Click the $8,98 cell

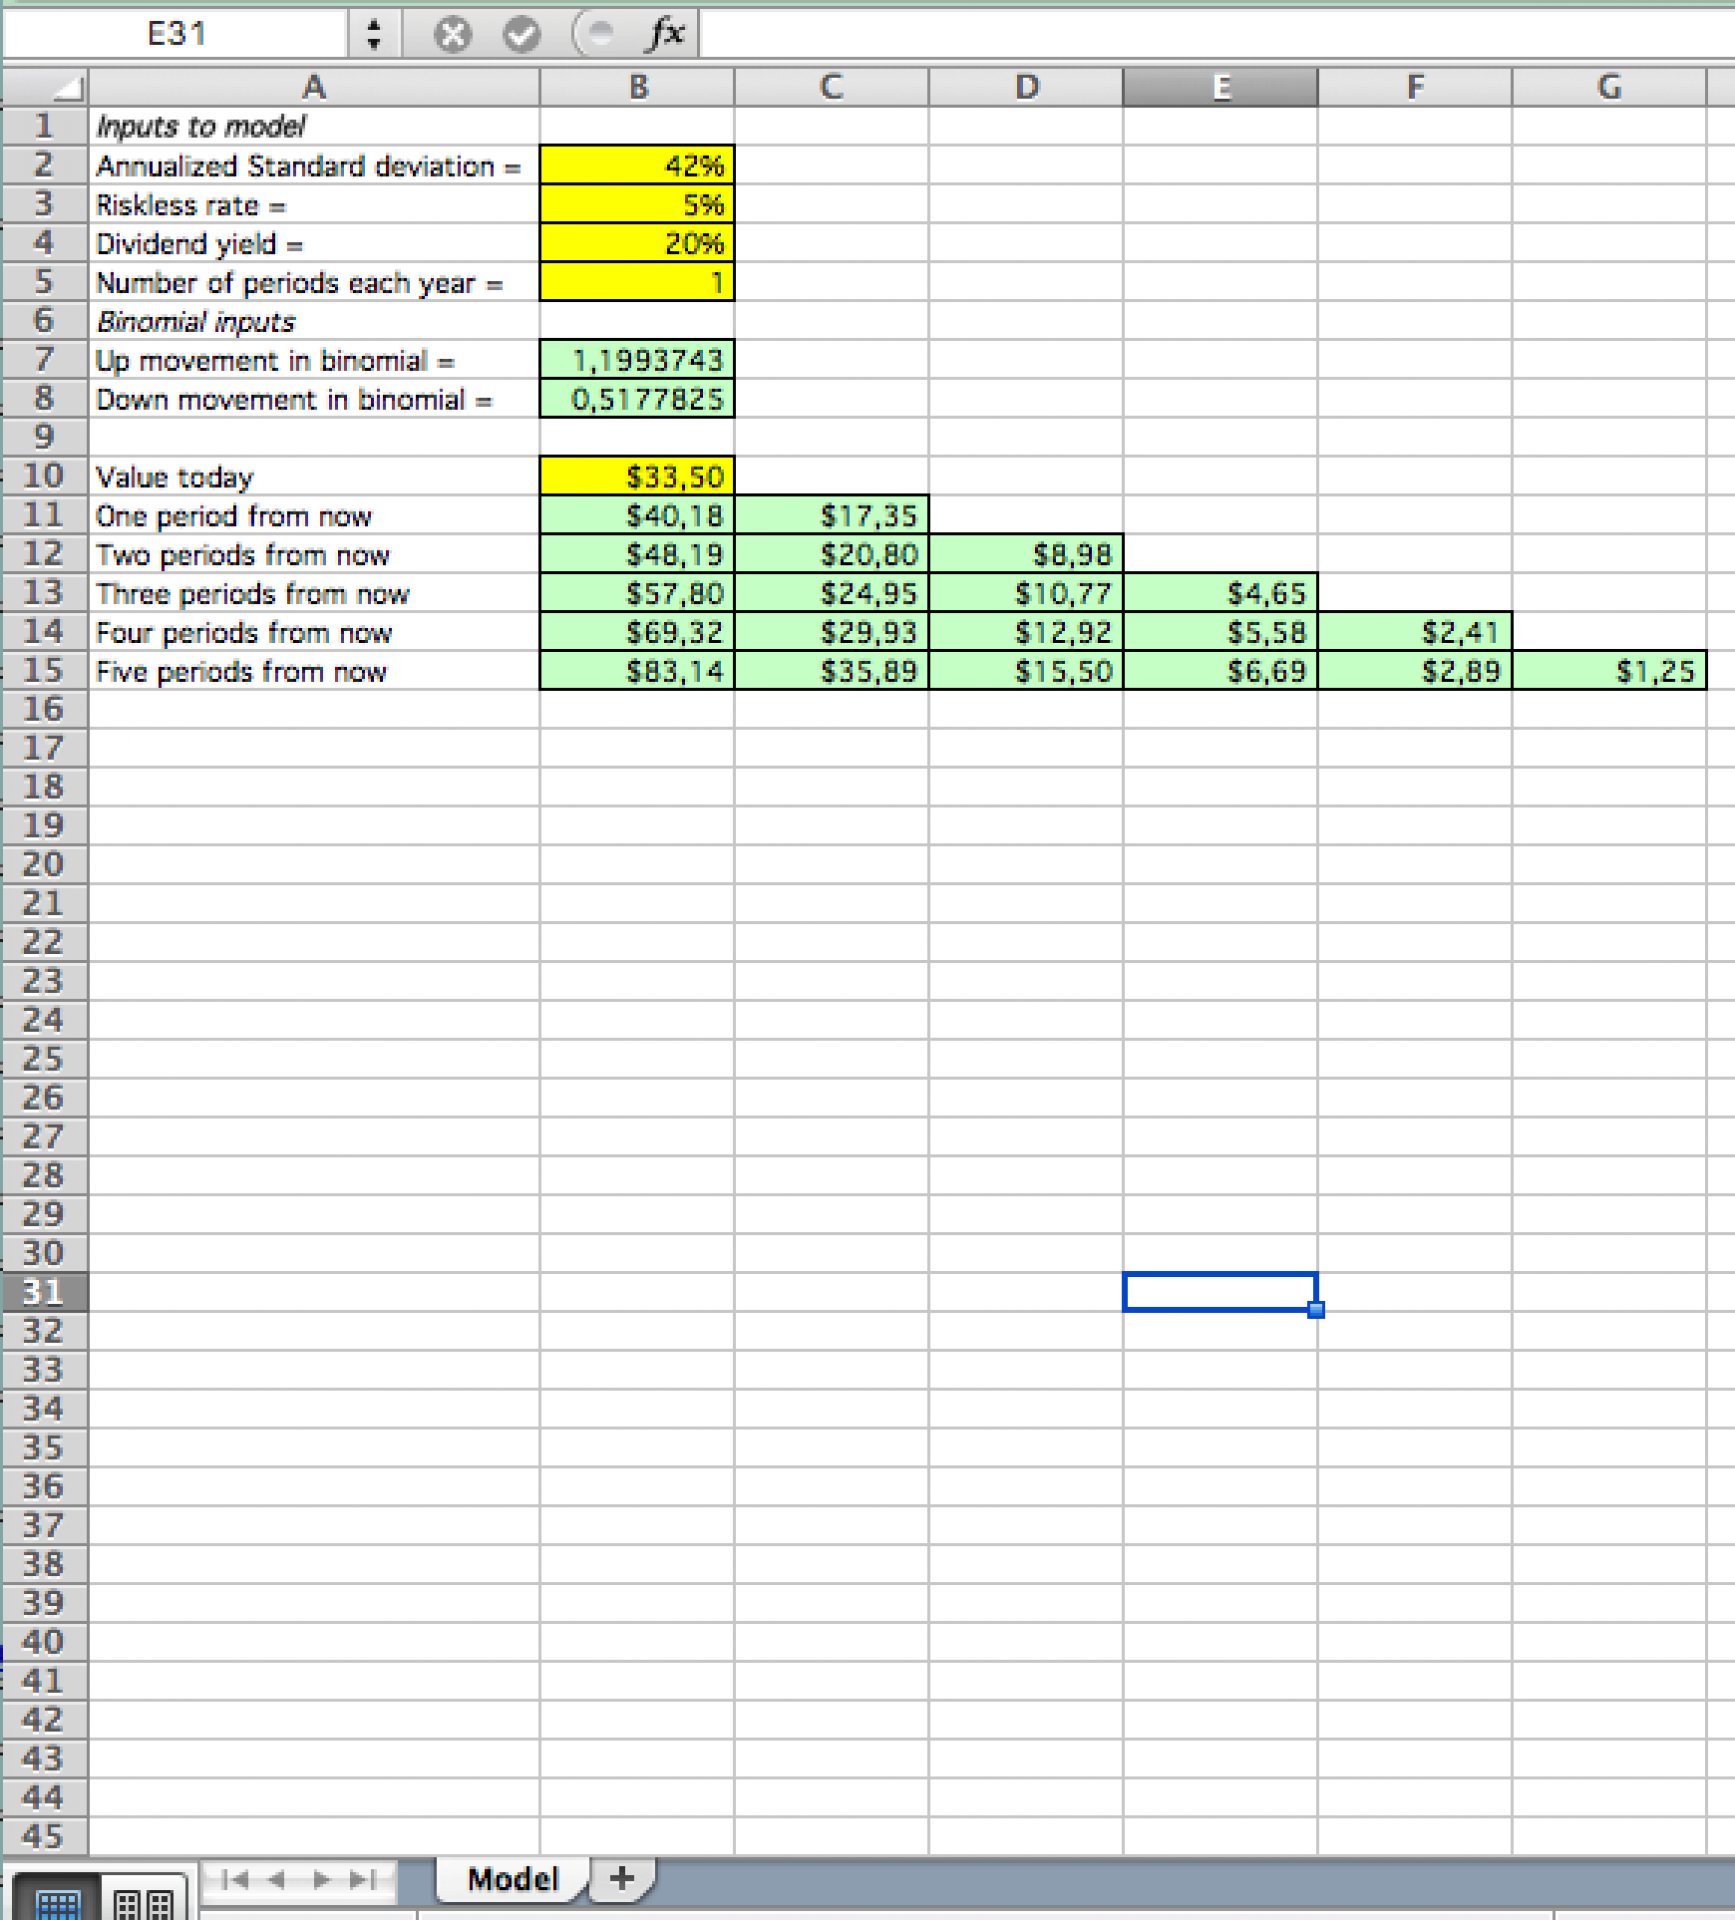[1026, 554]
